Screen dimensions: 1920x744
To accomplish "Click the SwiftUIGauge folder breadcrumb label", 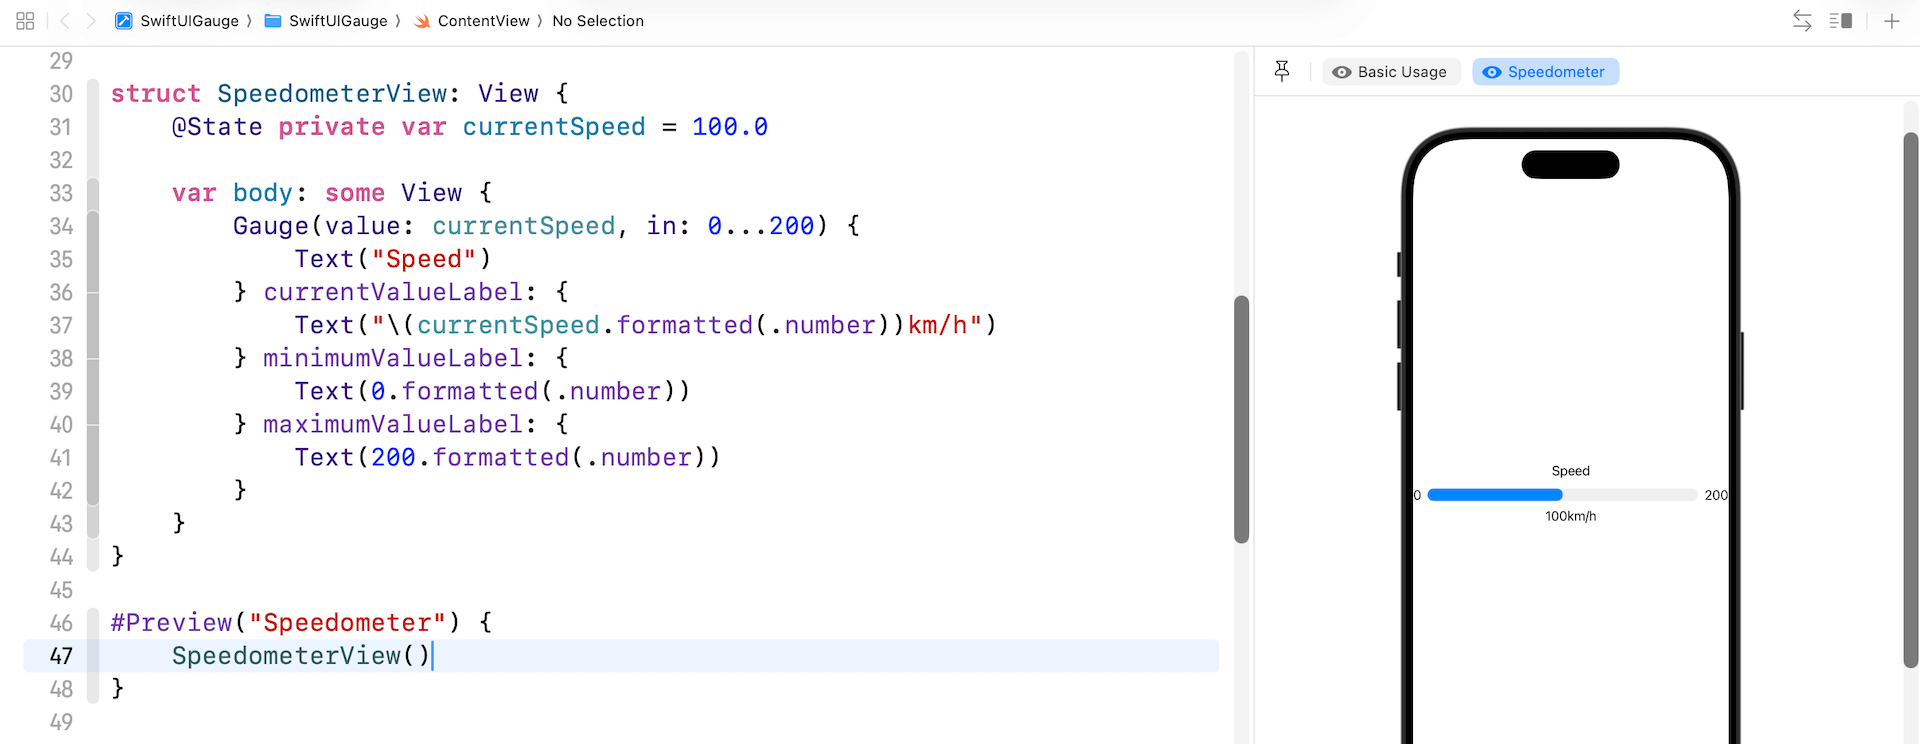I will coord(337,21).
